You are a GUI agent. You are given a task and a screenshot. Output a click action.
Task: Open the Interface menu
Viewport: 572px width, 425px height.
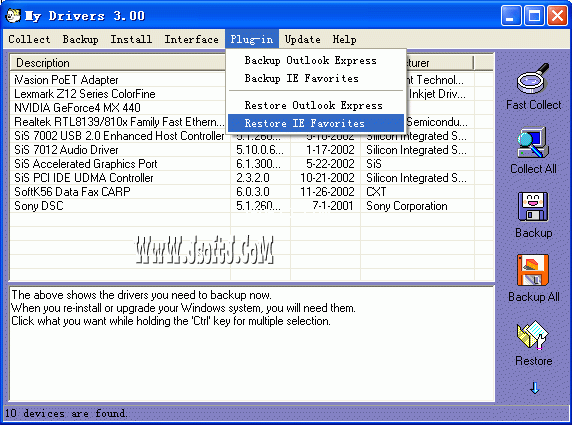[x=192, y=39]
